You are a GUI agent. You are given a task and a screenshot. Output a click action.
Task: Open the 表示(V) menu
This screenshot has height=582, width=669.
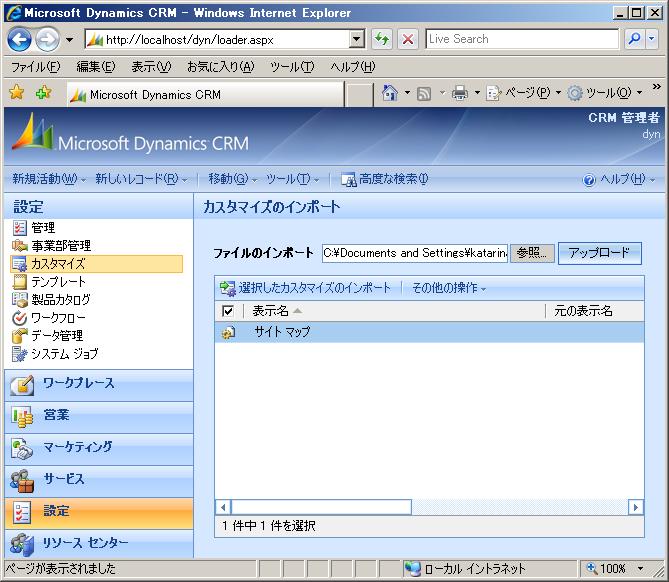(151, 67)
